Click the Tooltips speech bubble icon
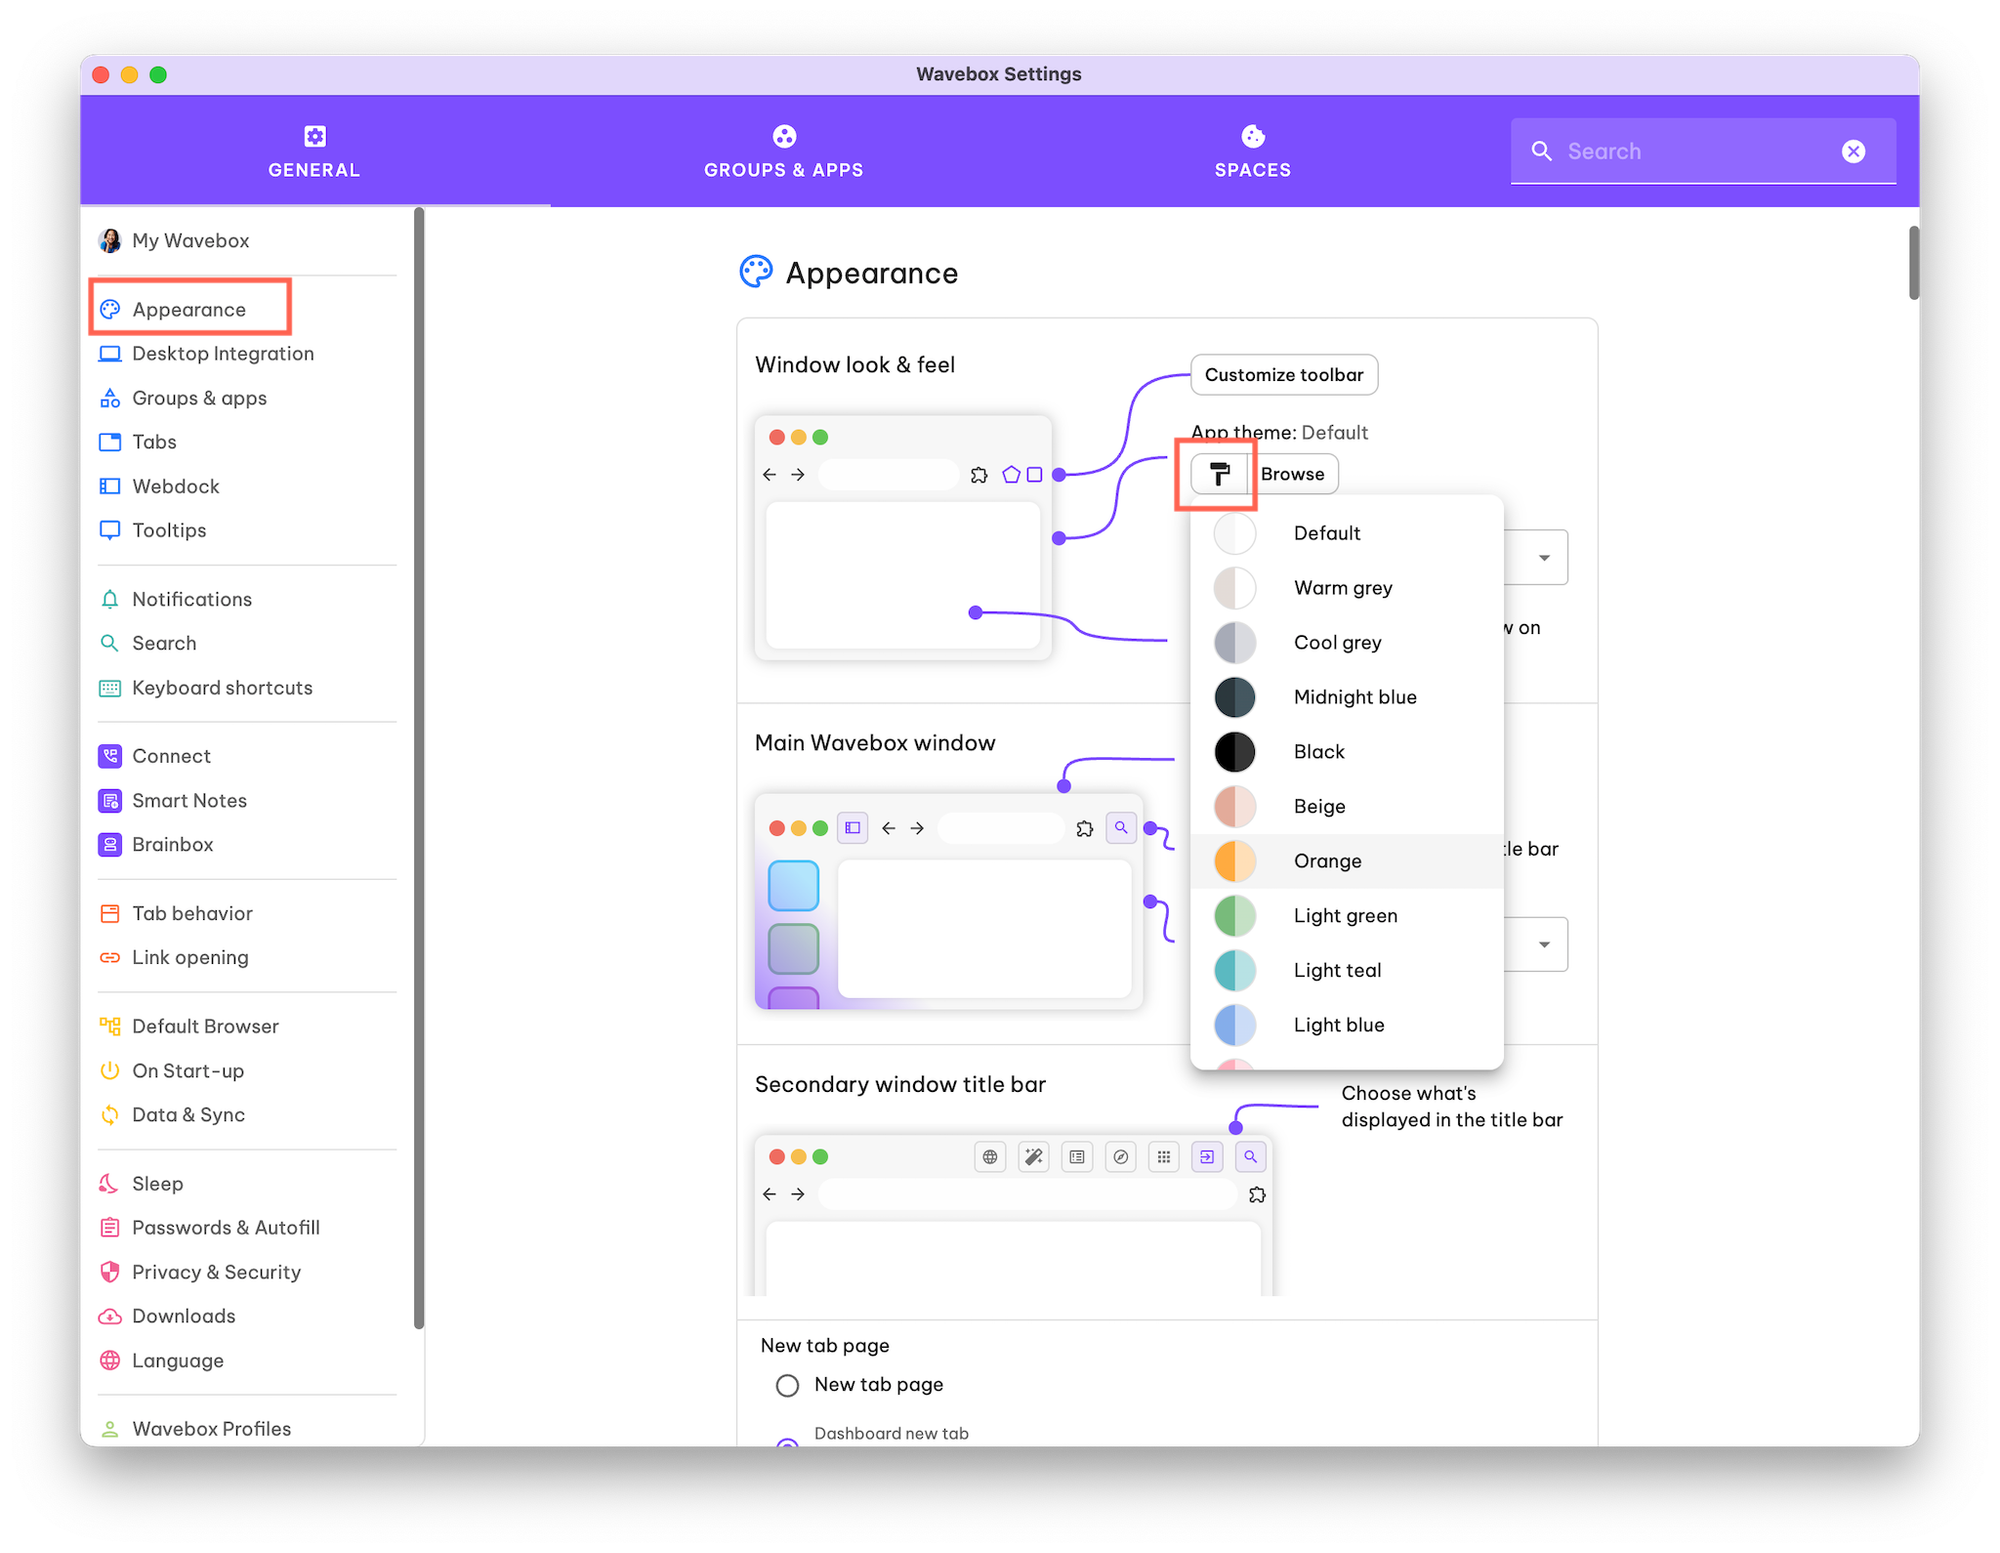This screenshot has height=1553, width=2000. click(110, 530)
